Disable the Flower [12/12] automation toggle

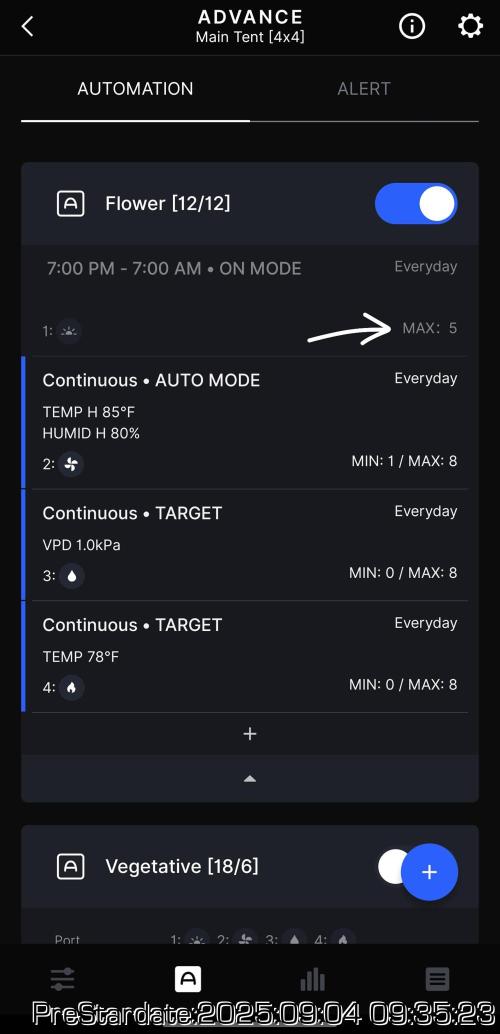(416, 204)
